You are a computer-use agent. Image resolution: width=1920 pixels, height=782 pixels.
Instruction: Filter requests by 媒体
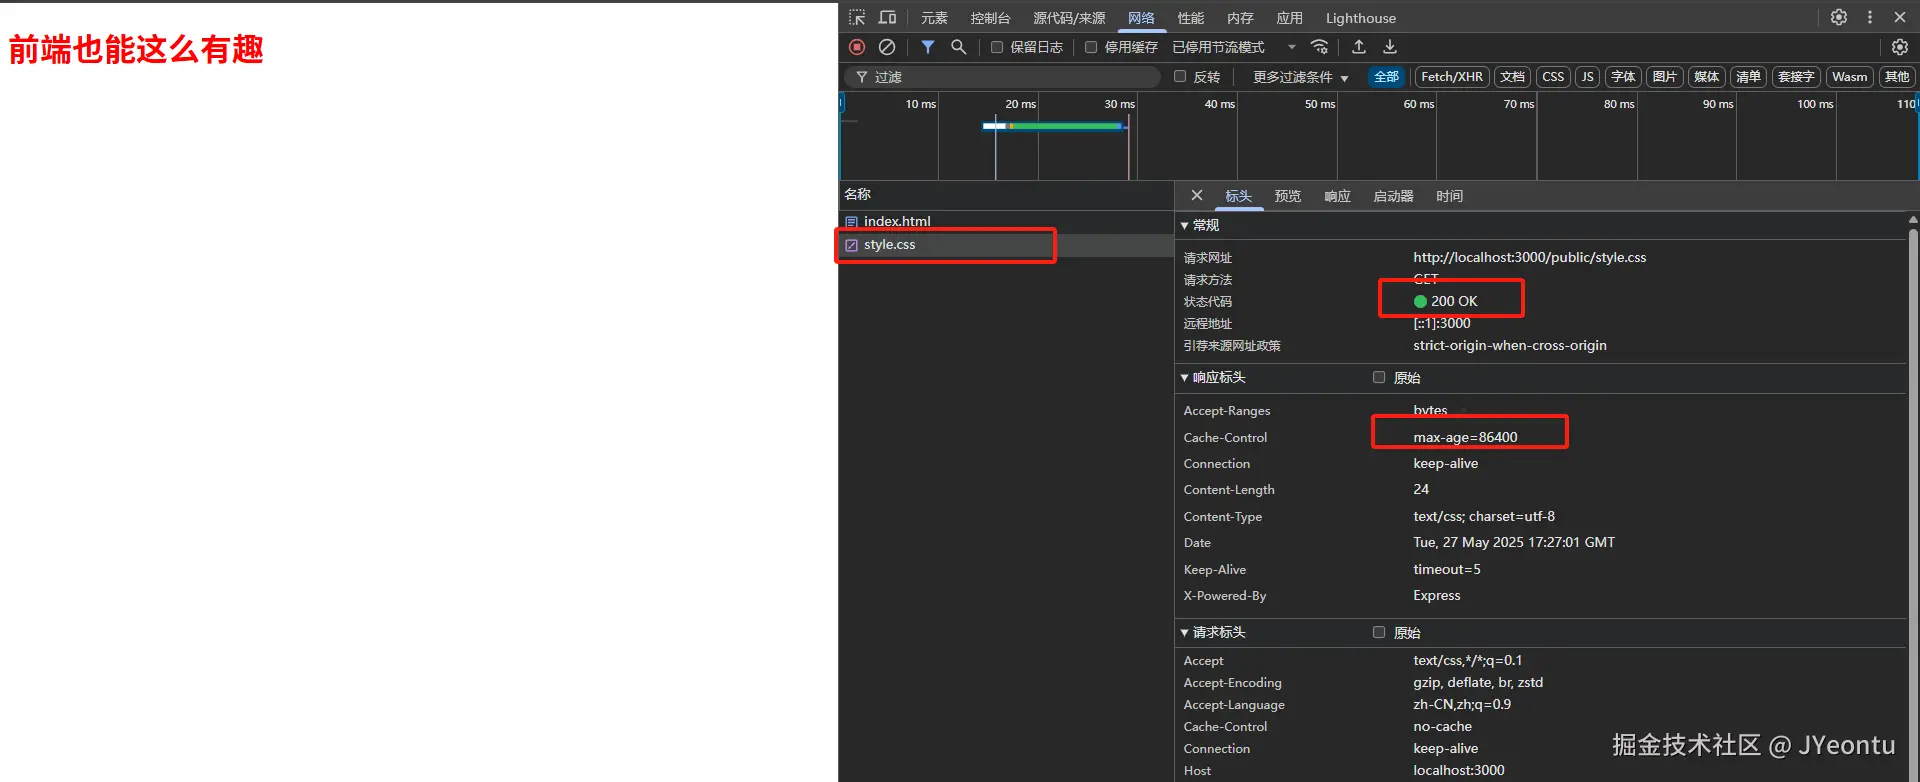1706,77
